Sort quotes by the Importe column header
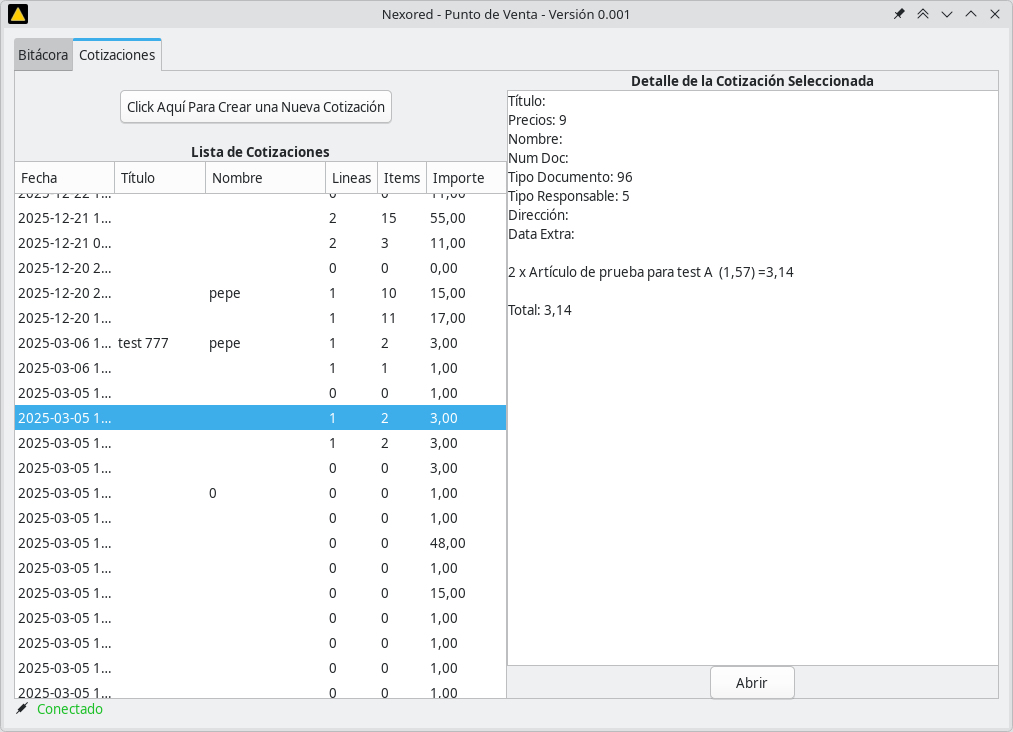 pyautogui.click(x=465, y=178)
